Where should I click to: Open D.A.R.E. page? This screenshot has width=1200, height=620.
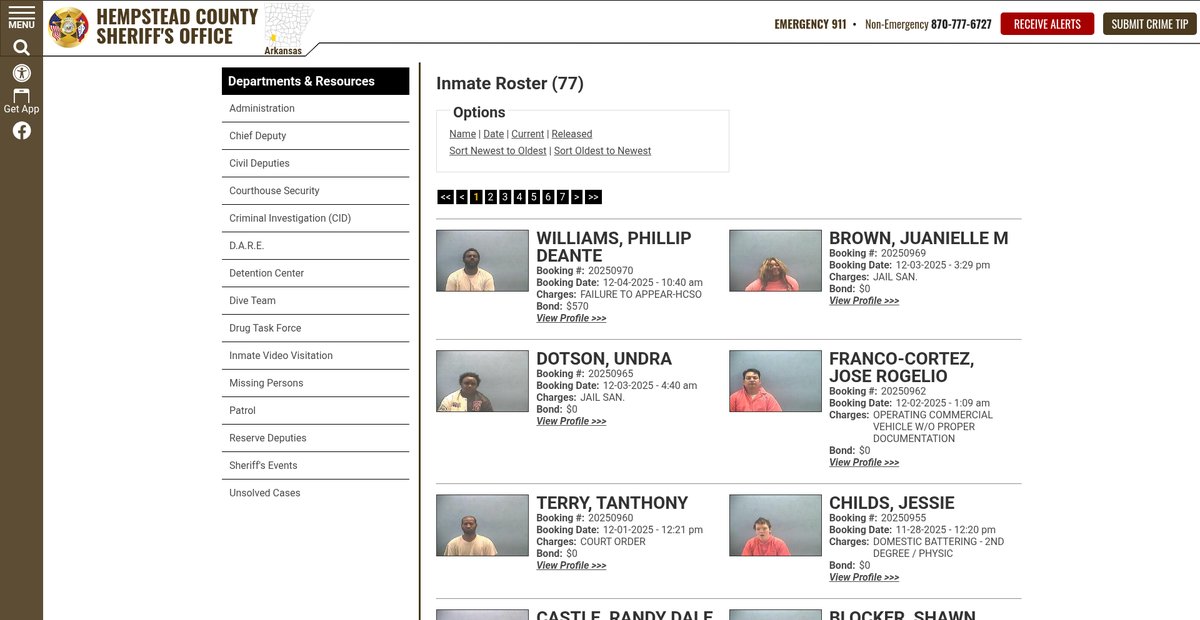click(x=315, y=246)
